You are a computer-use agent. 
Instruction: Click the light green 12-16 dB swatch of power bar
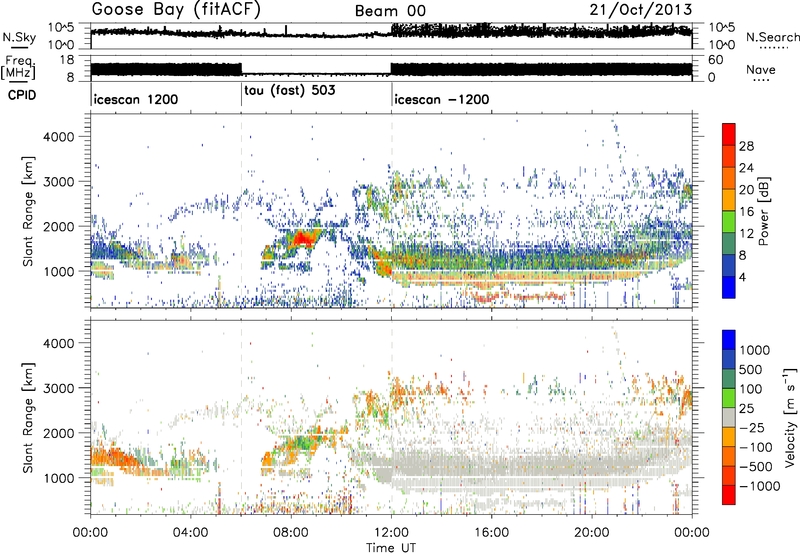click(x=729, y=221)
